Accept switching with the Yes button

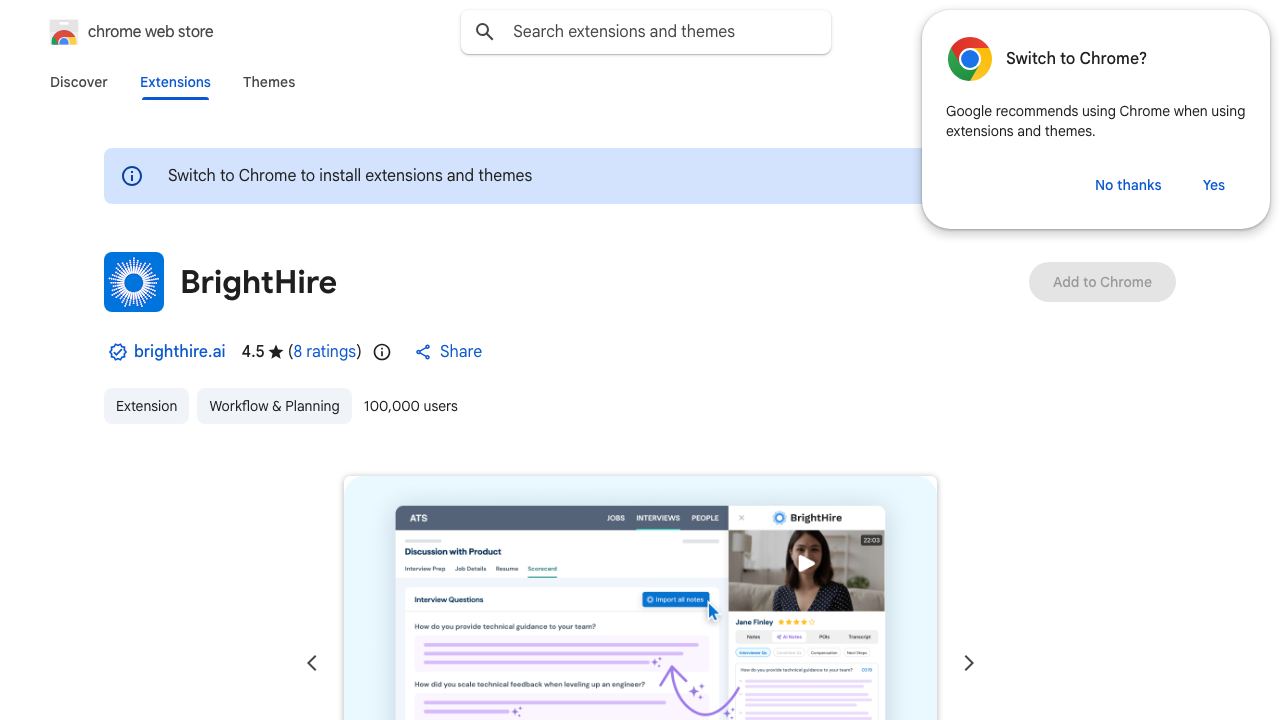1214,185
